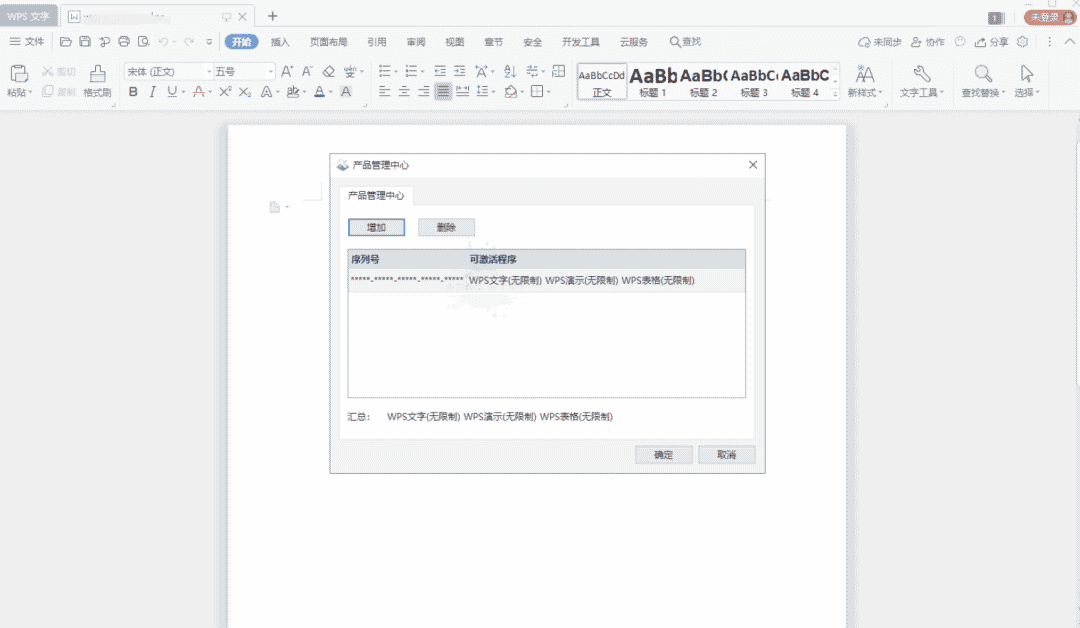Apply Superscript formatting

[225, 92]
